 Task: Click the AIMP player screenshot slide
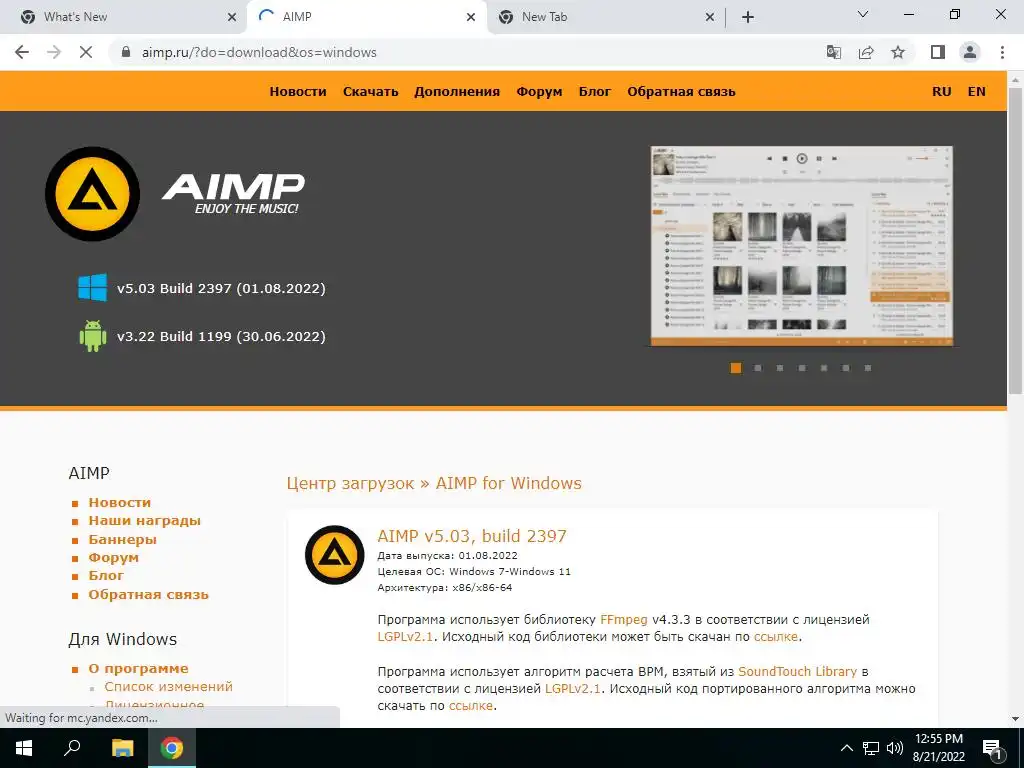[x=802, y=246]
